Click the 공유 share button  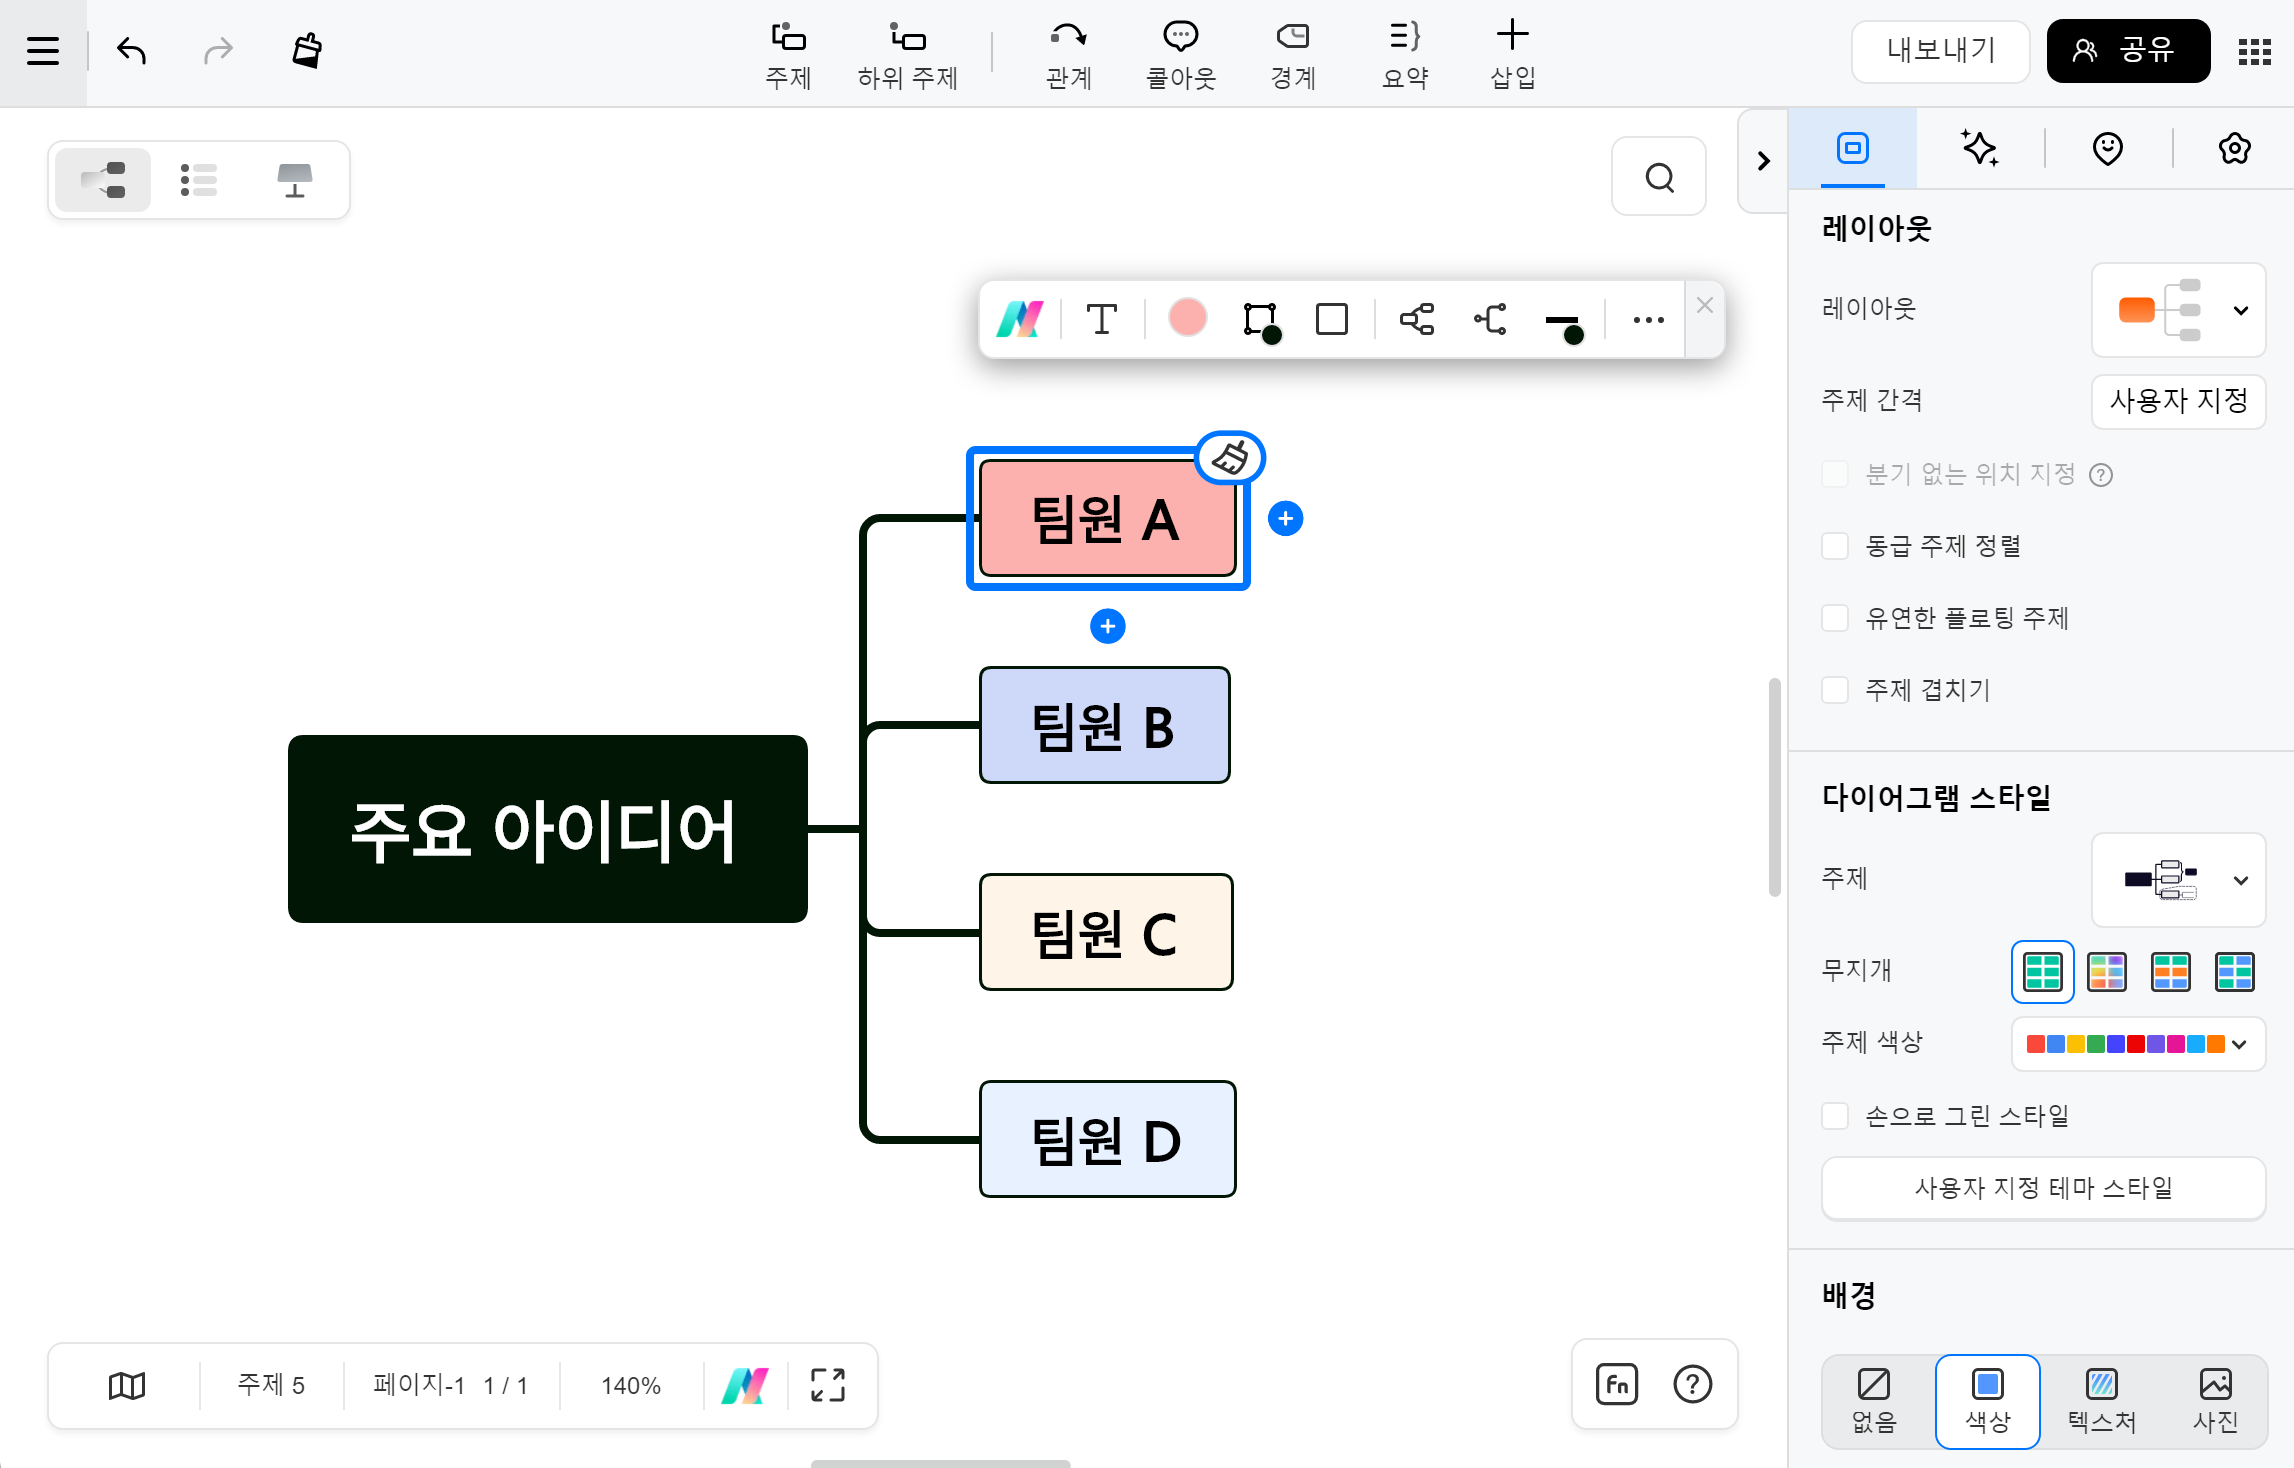tap(2128, 51)
